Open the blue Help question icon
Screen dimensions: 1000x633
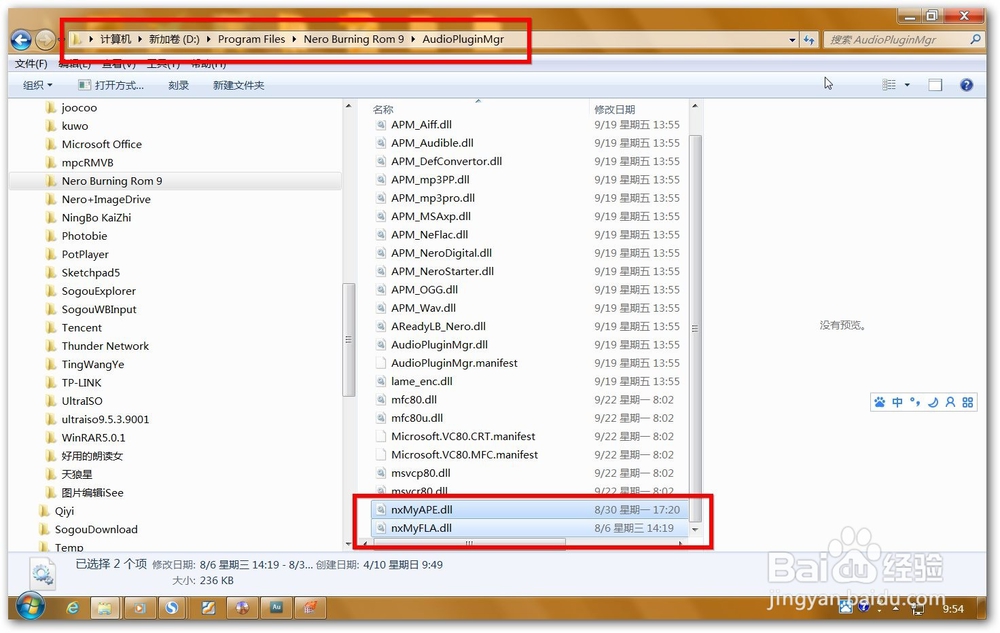(967, 85)
